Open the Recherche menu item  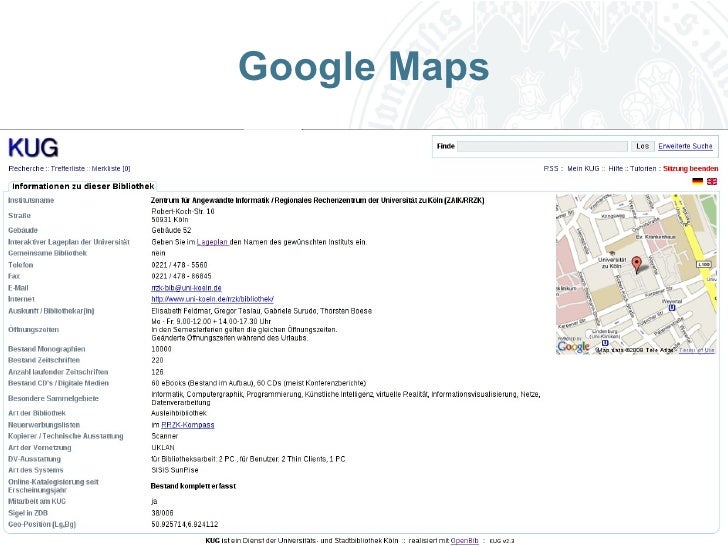tap(26, 169)
